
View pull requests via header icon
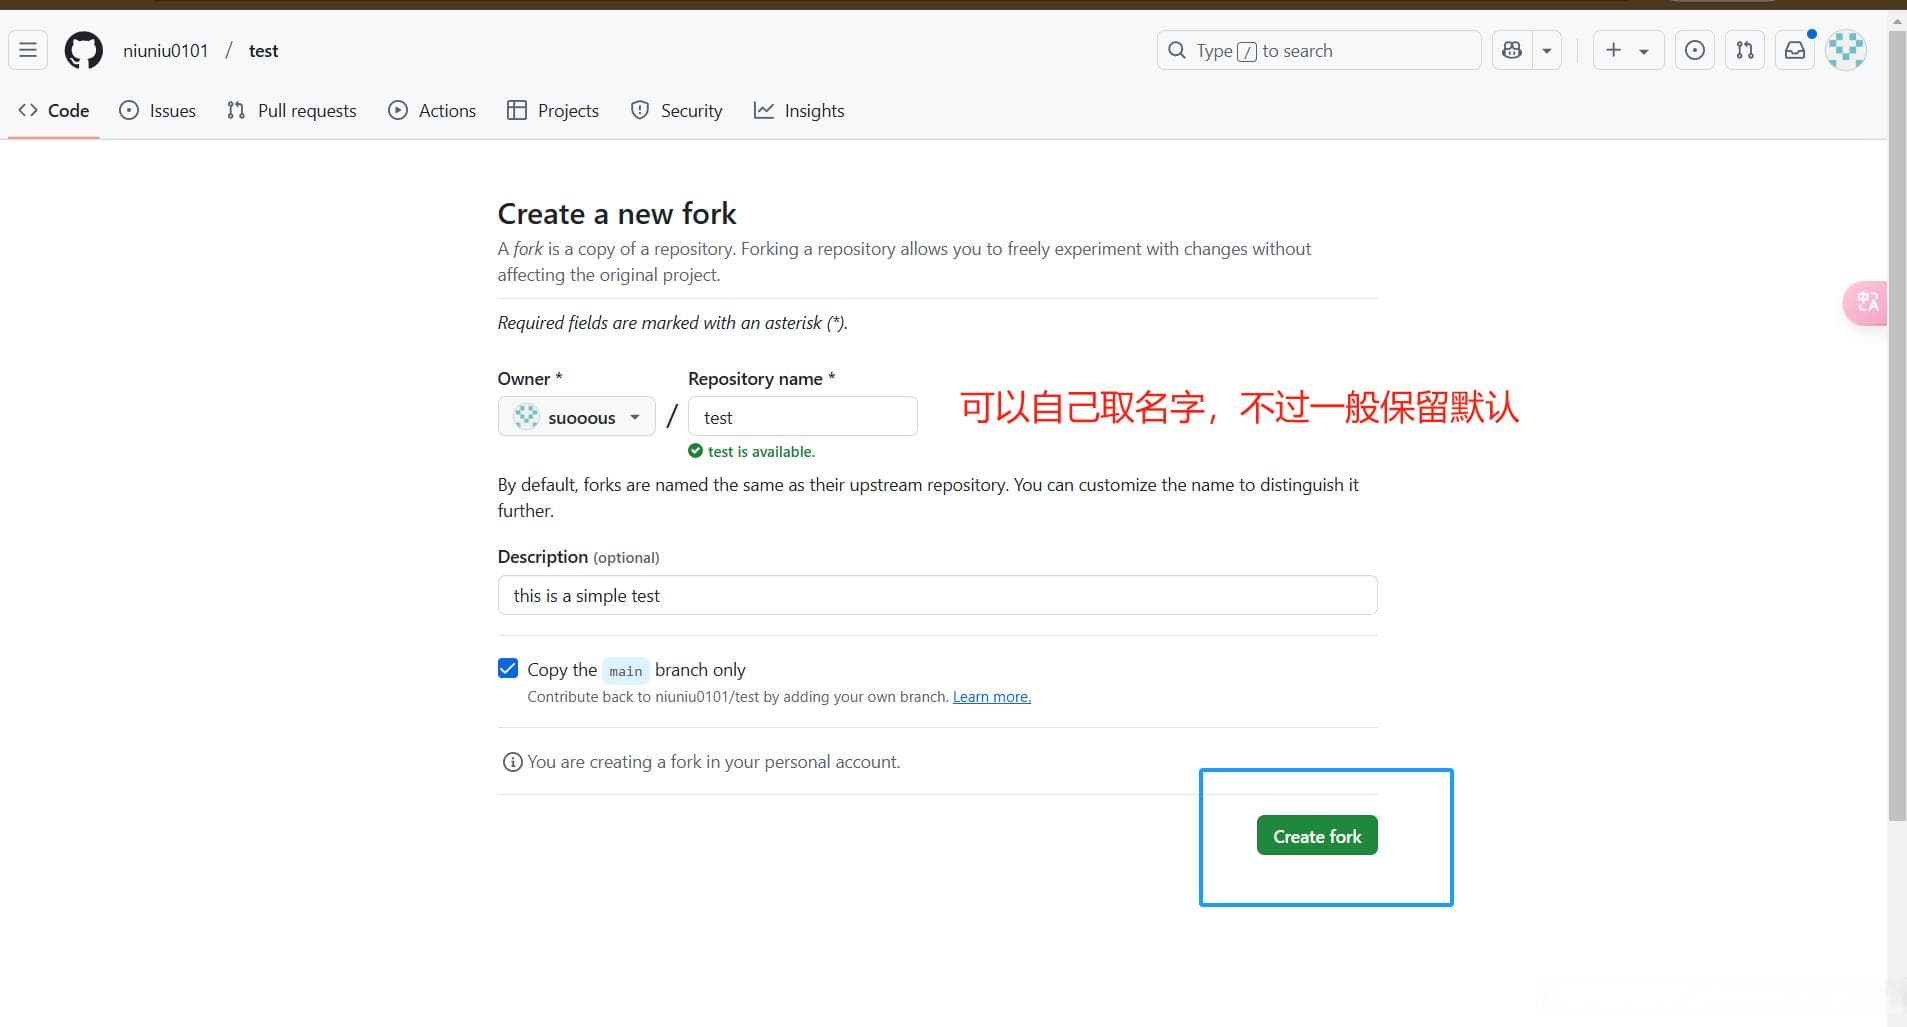point(1745,50)
